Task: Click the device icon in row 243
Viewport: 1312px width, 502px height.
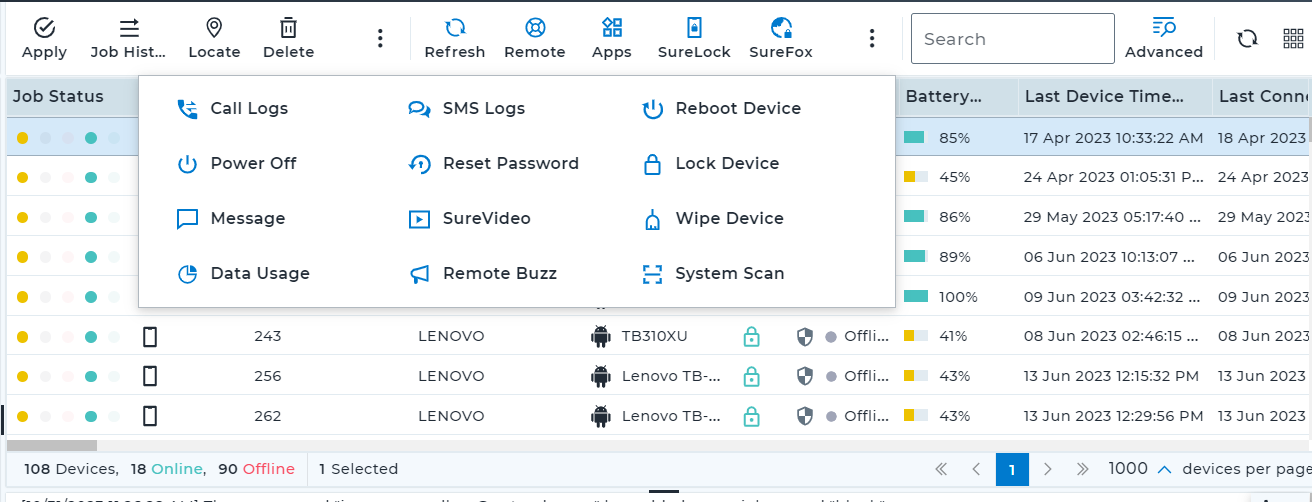Action: click(150, 336)
